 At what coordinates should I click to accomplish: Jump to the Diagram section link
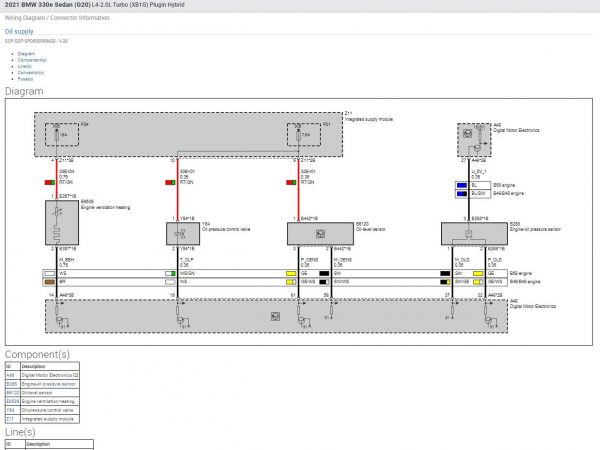[x=26, y=54]
